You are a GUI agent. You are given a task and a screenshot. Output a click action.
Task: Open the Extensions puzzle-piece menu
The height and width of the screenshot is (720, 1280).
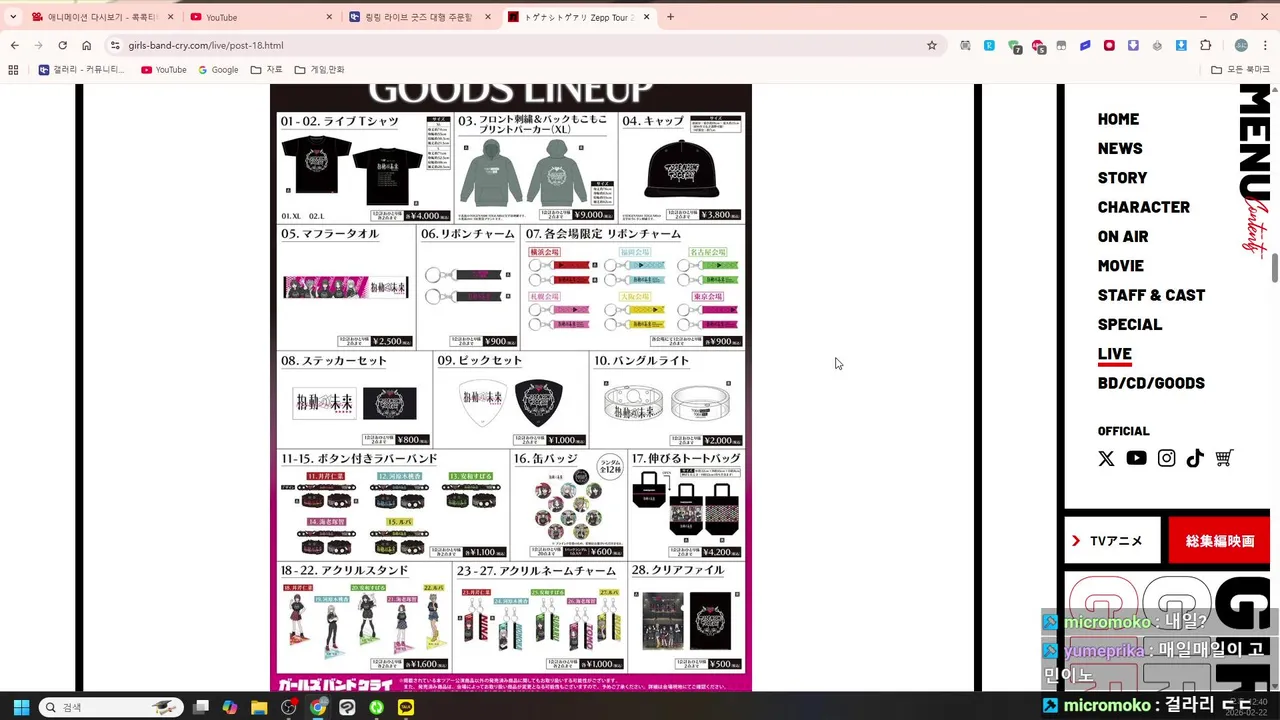pos(1206,45)
